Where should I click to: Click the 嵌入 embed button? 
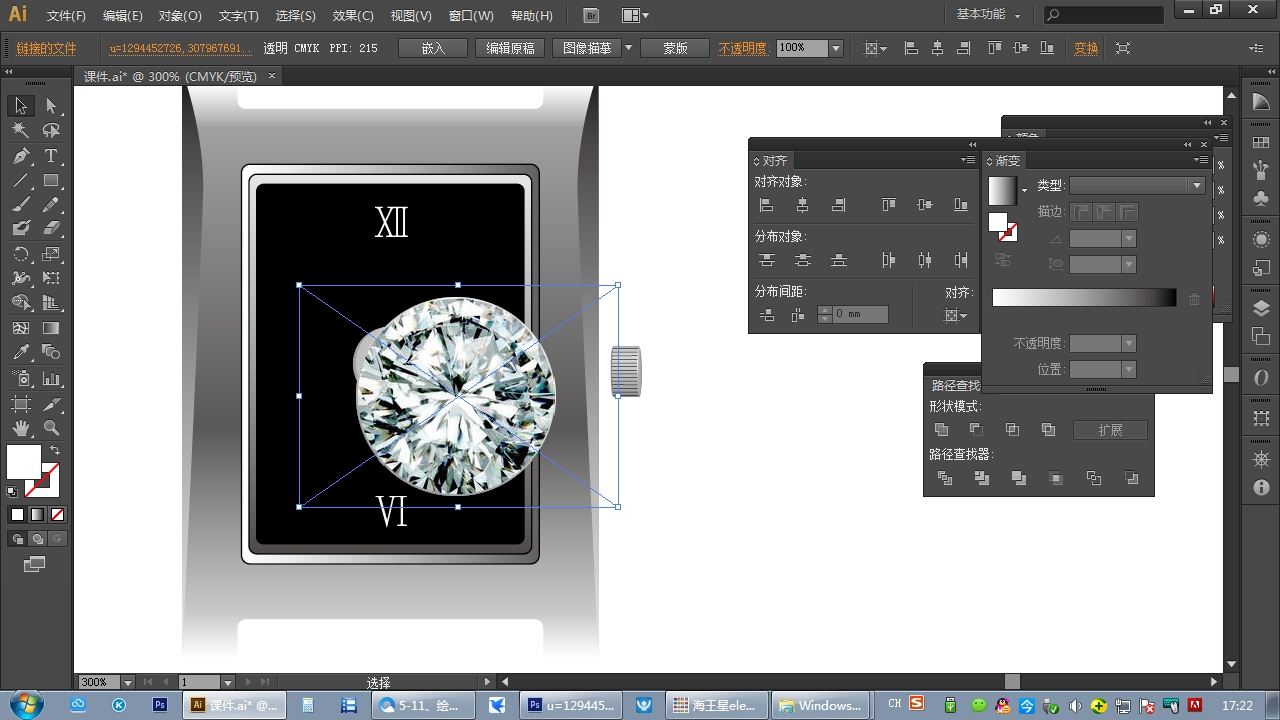click(x=434, y=48)
